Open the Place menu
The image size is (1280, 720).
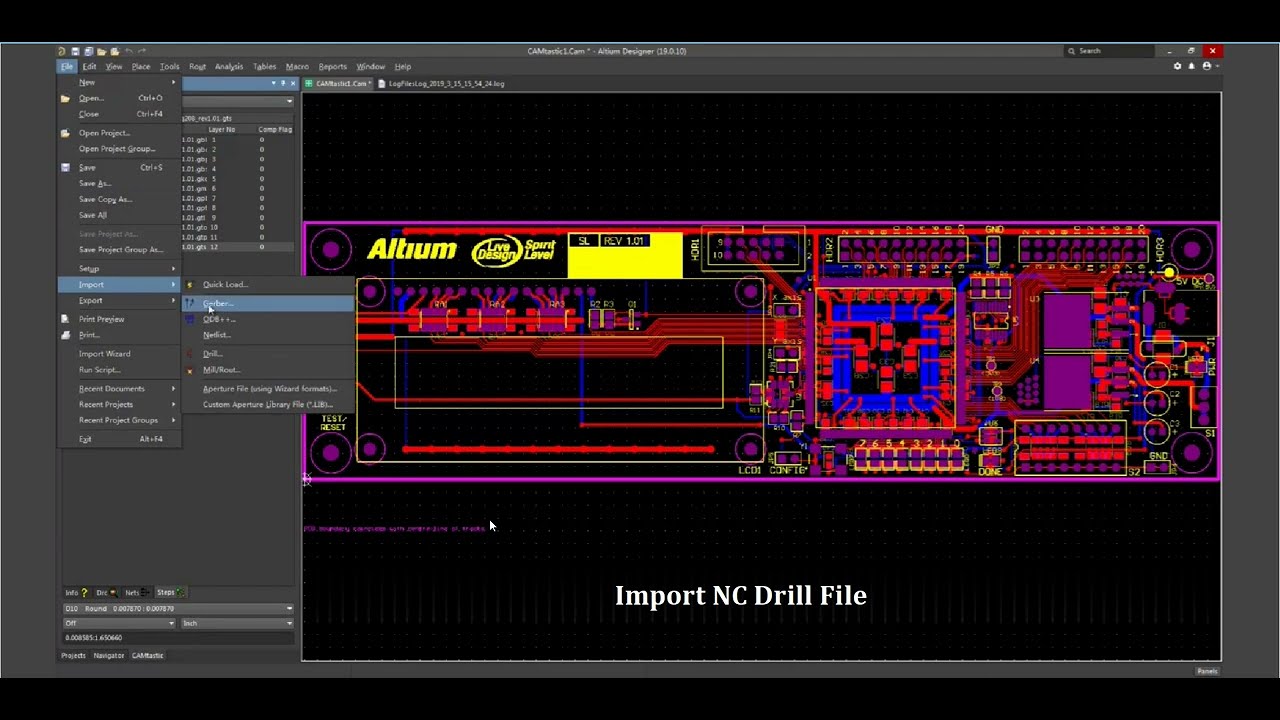click(x=141, y=66)
